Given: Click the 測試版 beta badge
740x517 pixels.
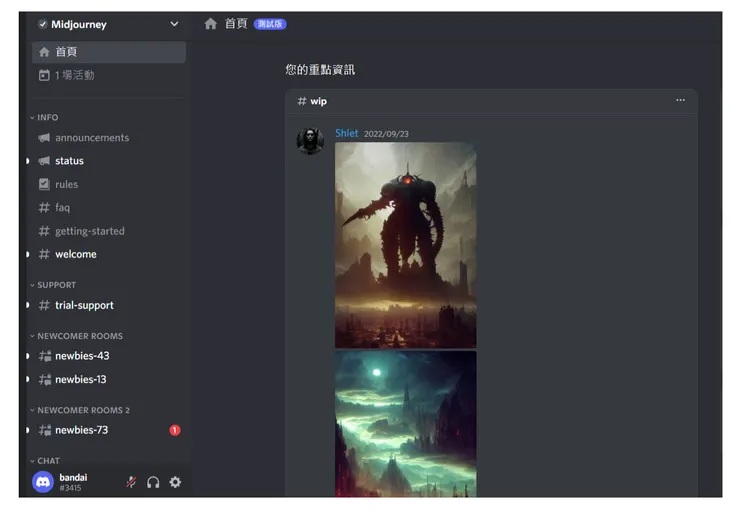Looking at the screenshot, I should 270,24.
